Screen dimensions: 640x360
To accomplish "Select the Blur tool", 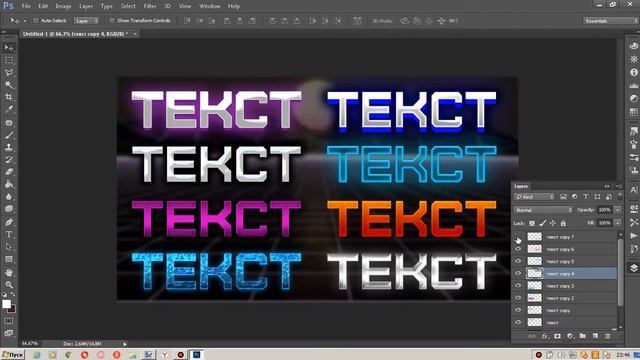I will coord(9,196).
